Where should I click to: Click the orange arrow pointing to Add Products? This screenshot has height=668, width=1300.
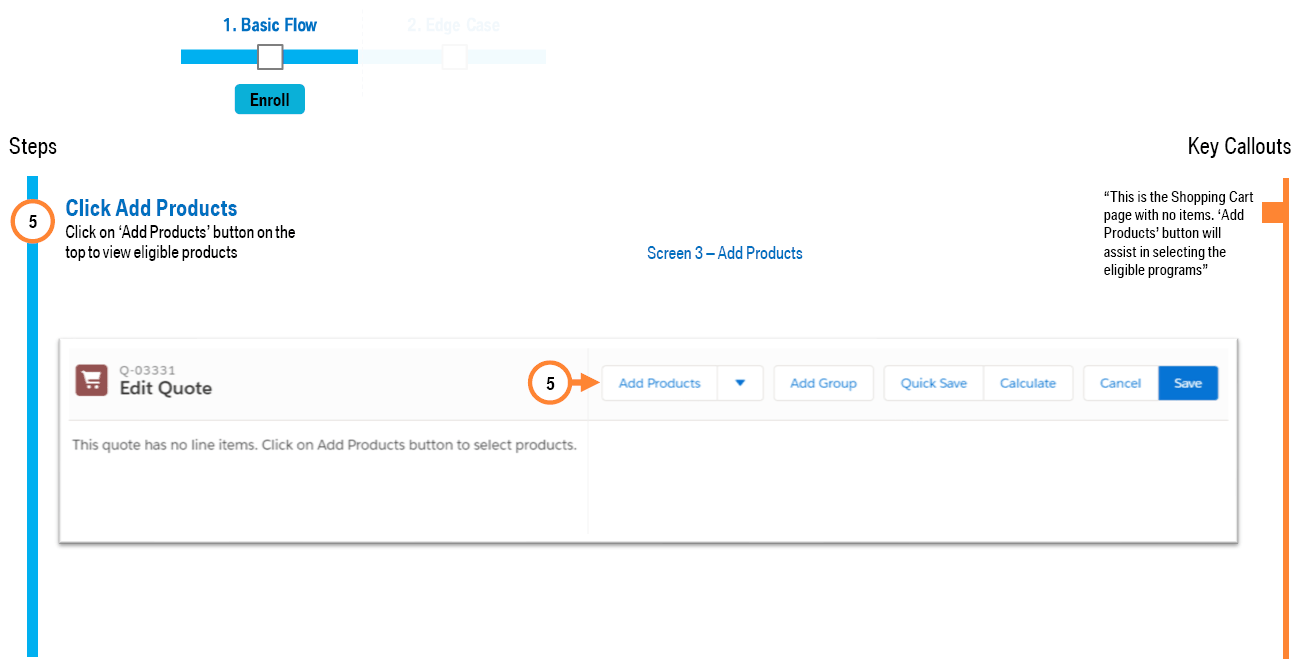pyautogui.click(x=583, y=383)
